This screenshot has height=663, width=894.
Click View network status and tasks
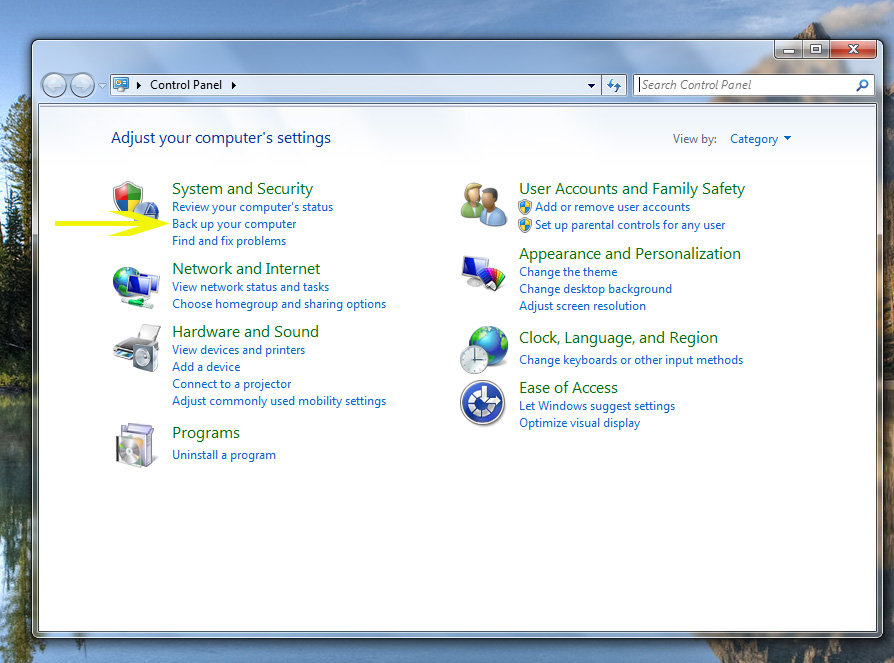(x=251, y=287)
